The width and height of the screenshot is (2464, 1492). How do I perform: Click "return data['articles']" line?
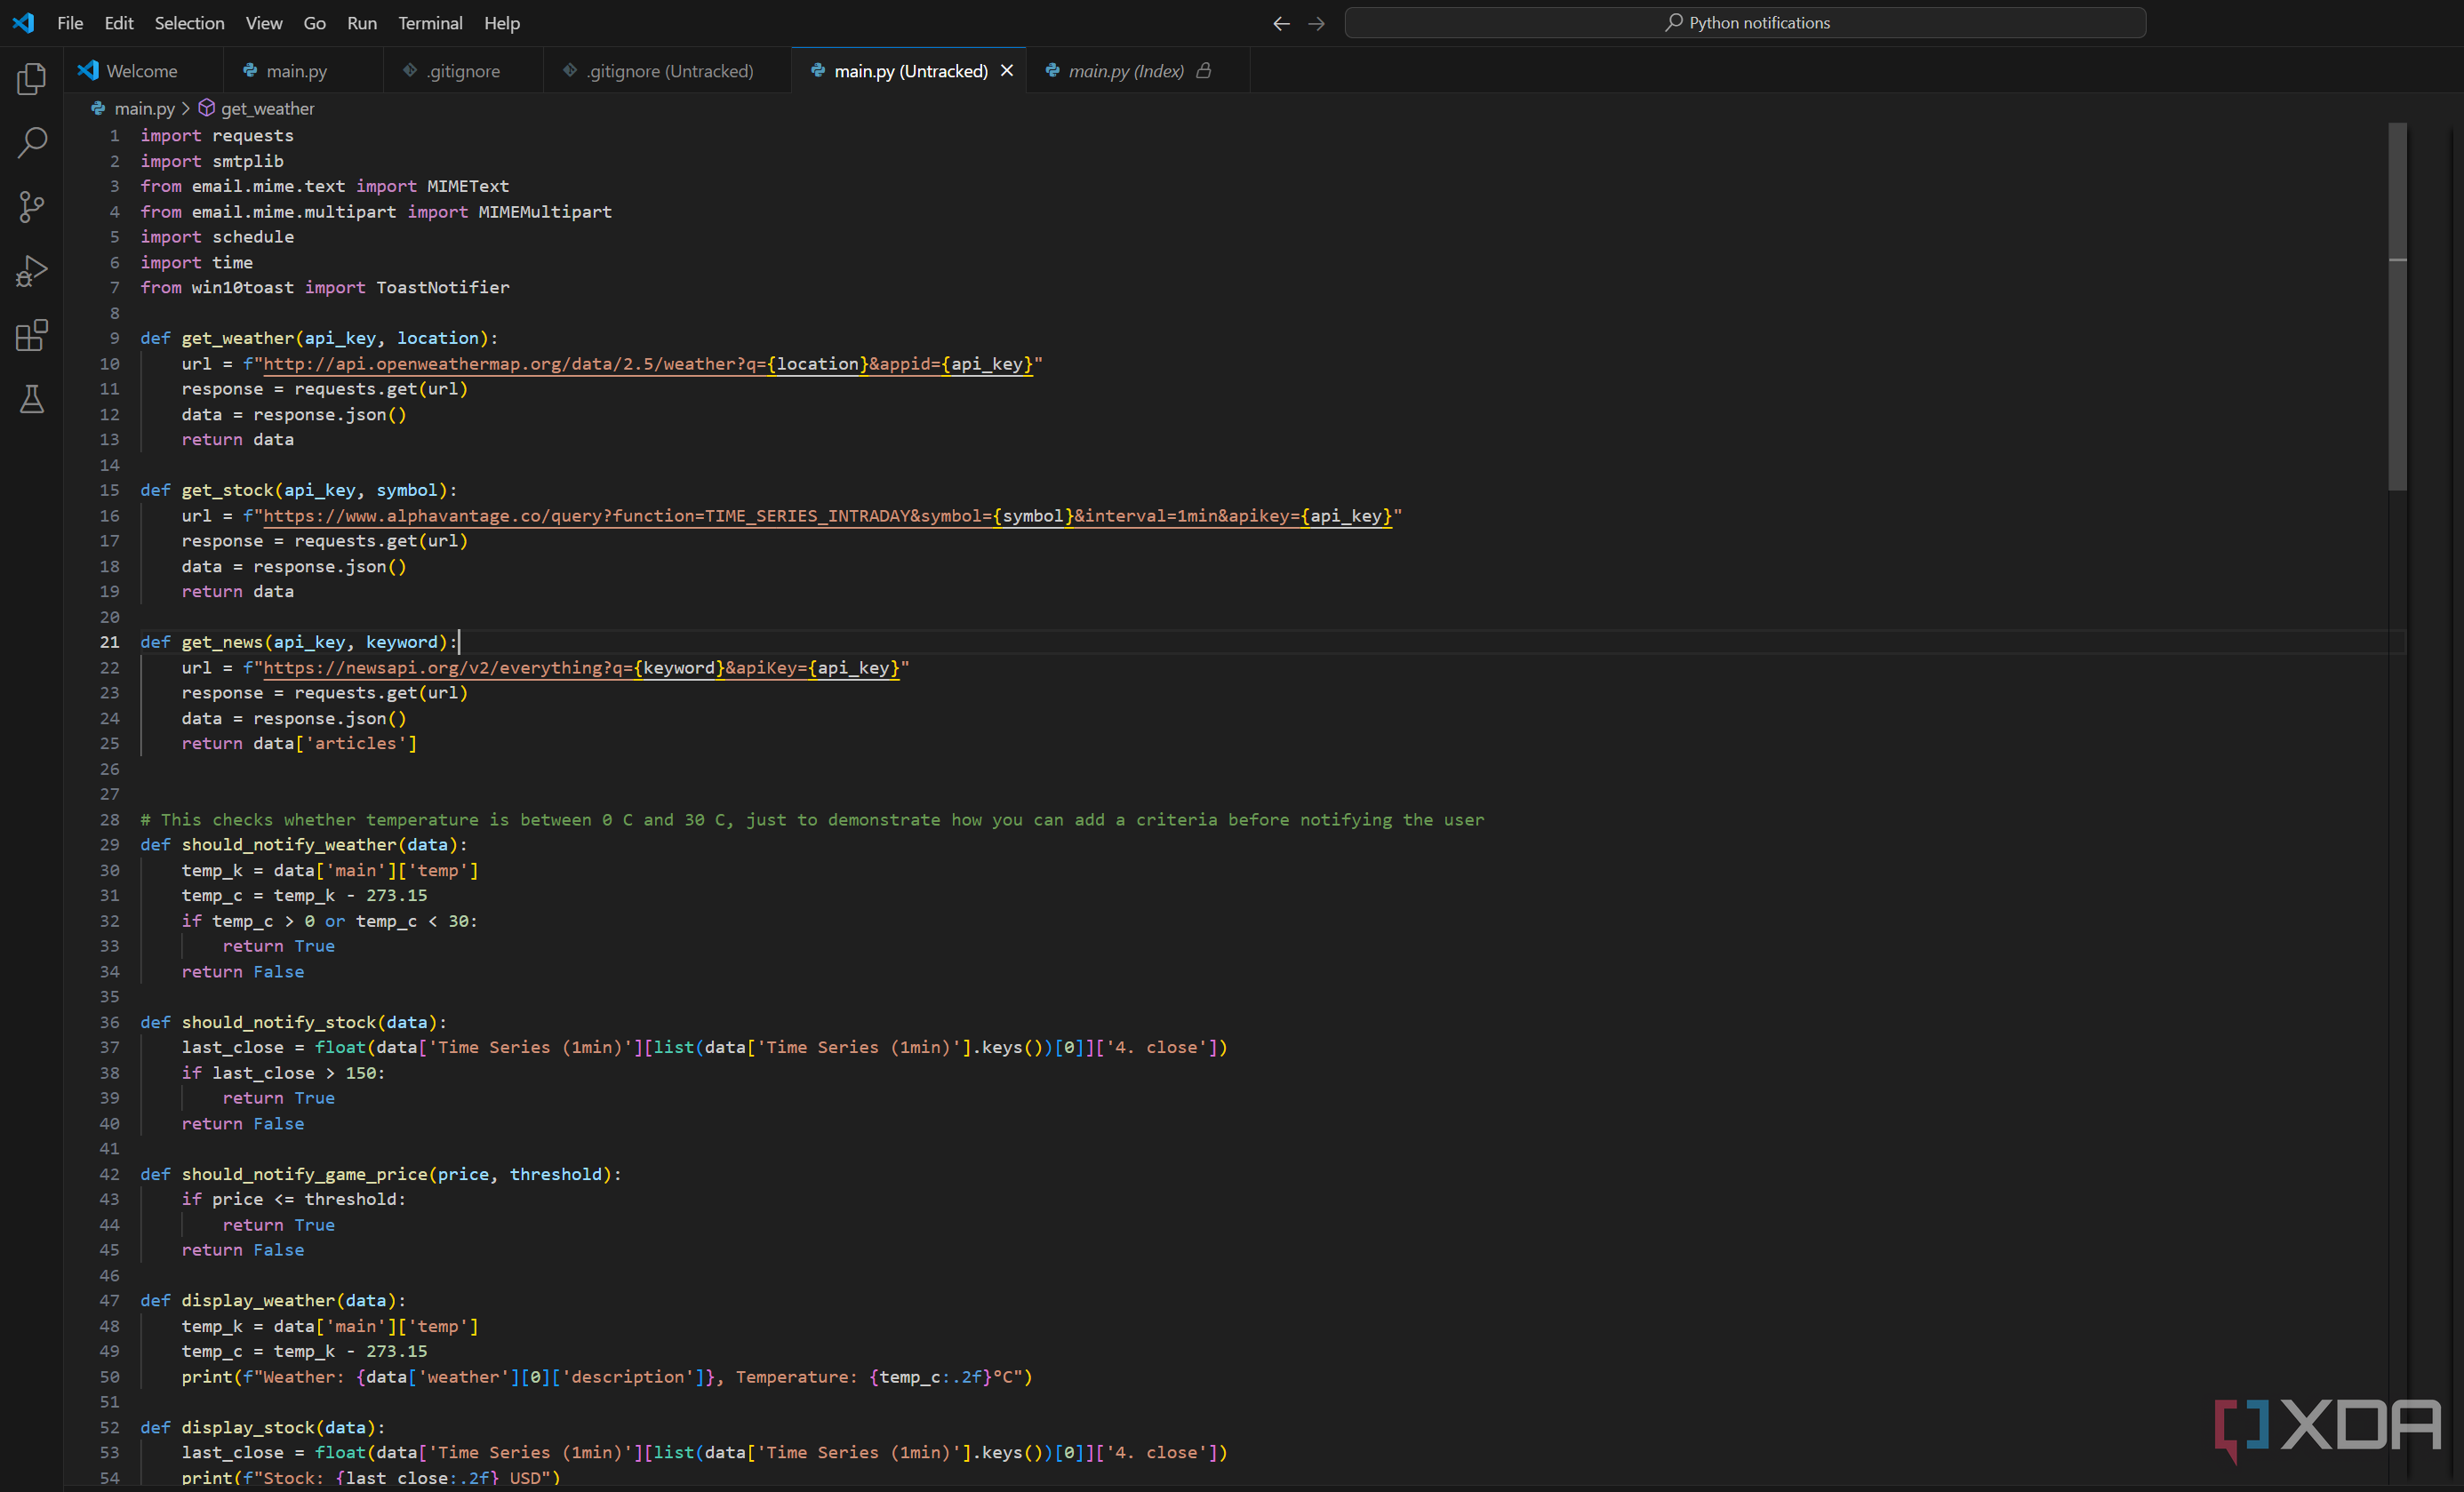(299, 743)
